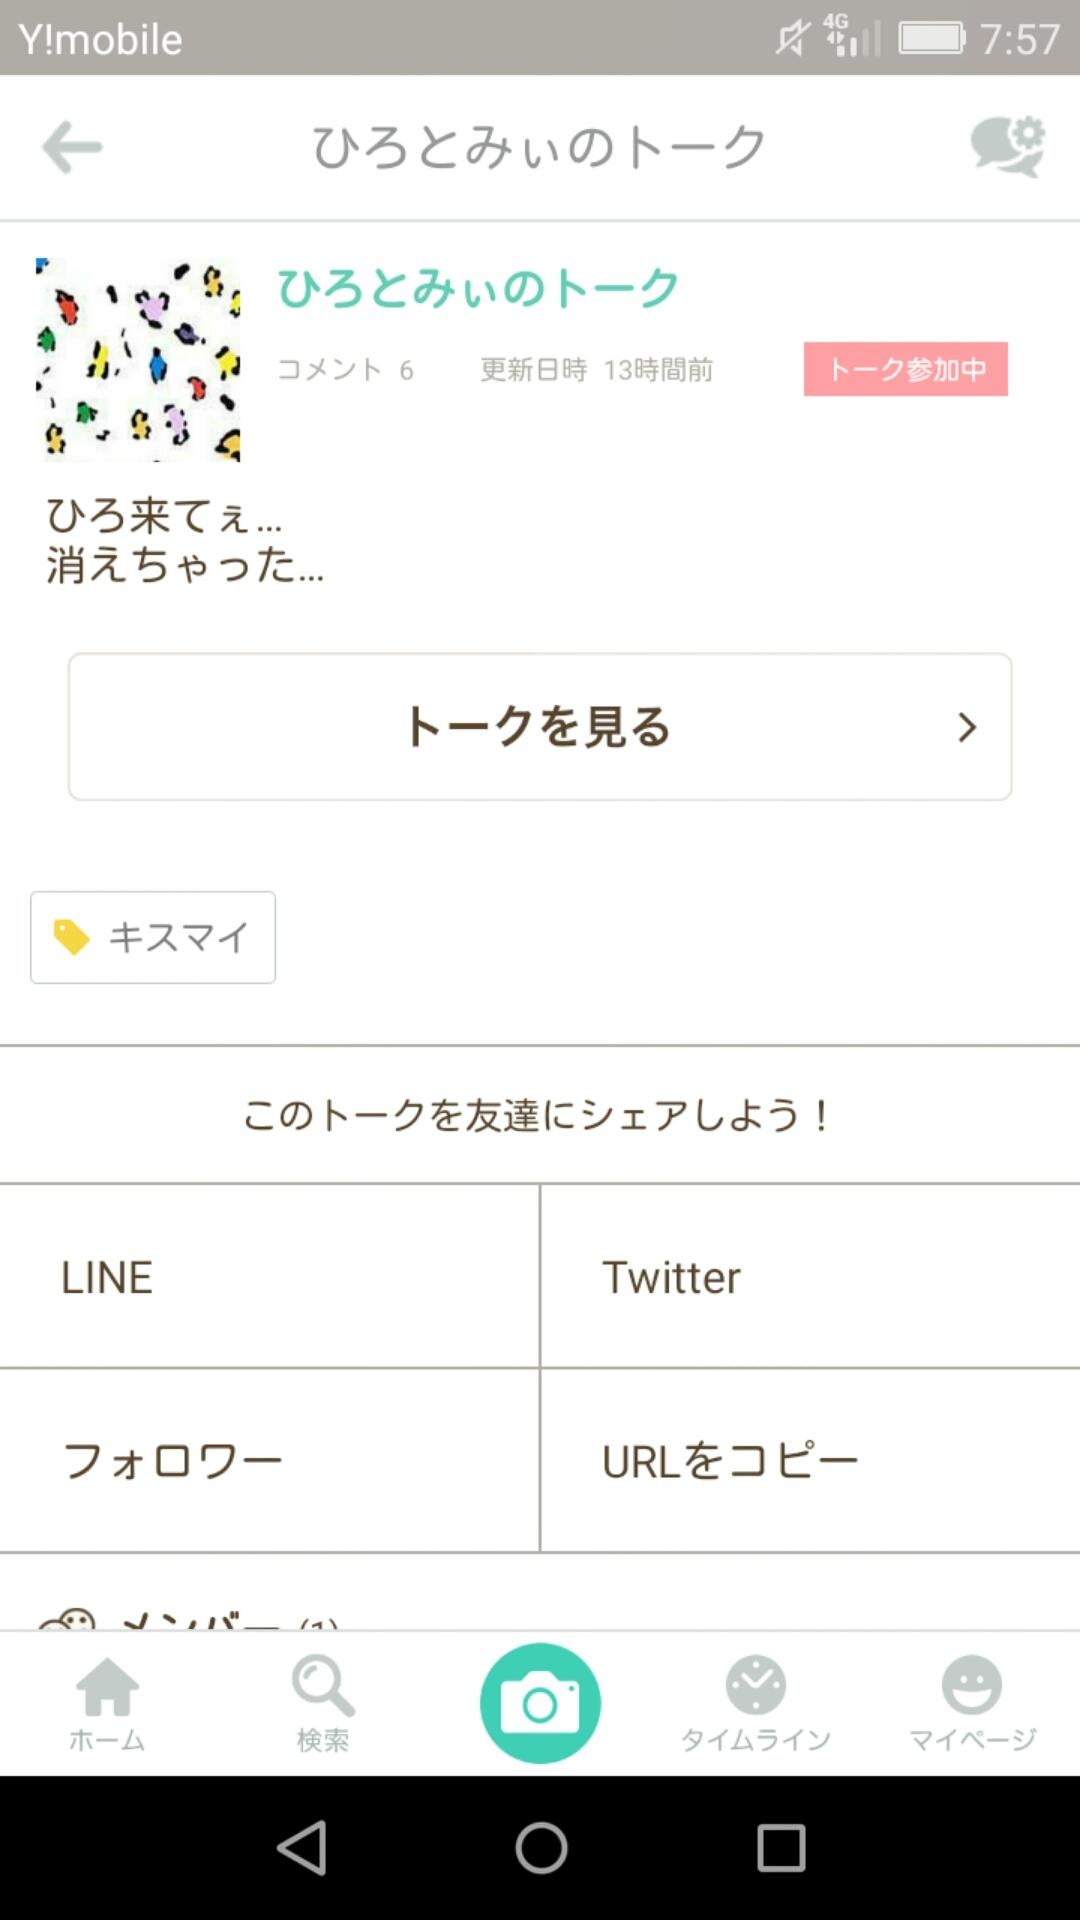This screenshot has height=1920, width=1080.
Task: Click the トークを見る button
Action: [x=538, y=727]
